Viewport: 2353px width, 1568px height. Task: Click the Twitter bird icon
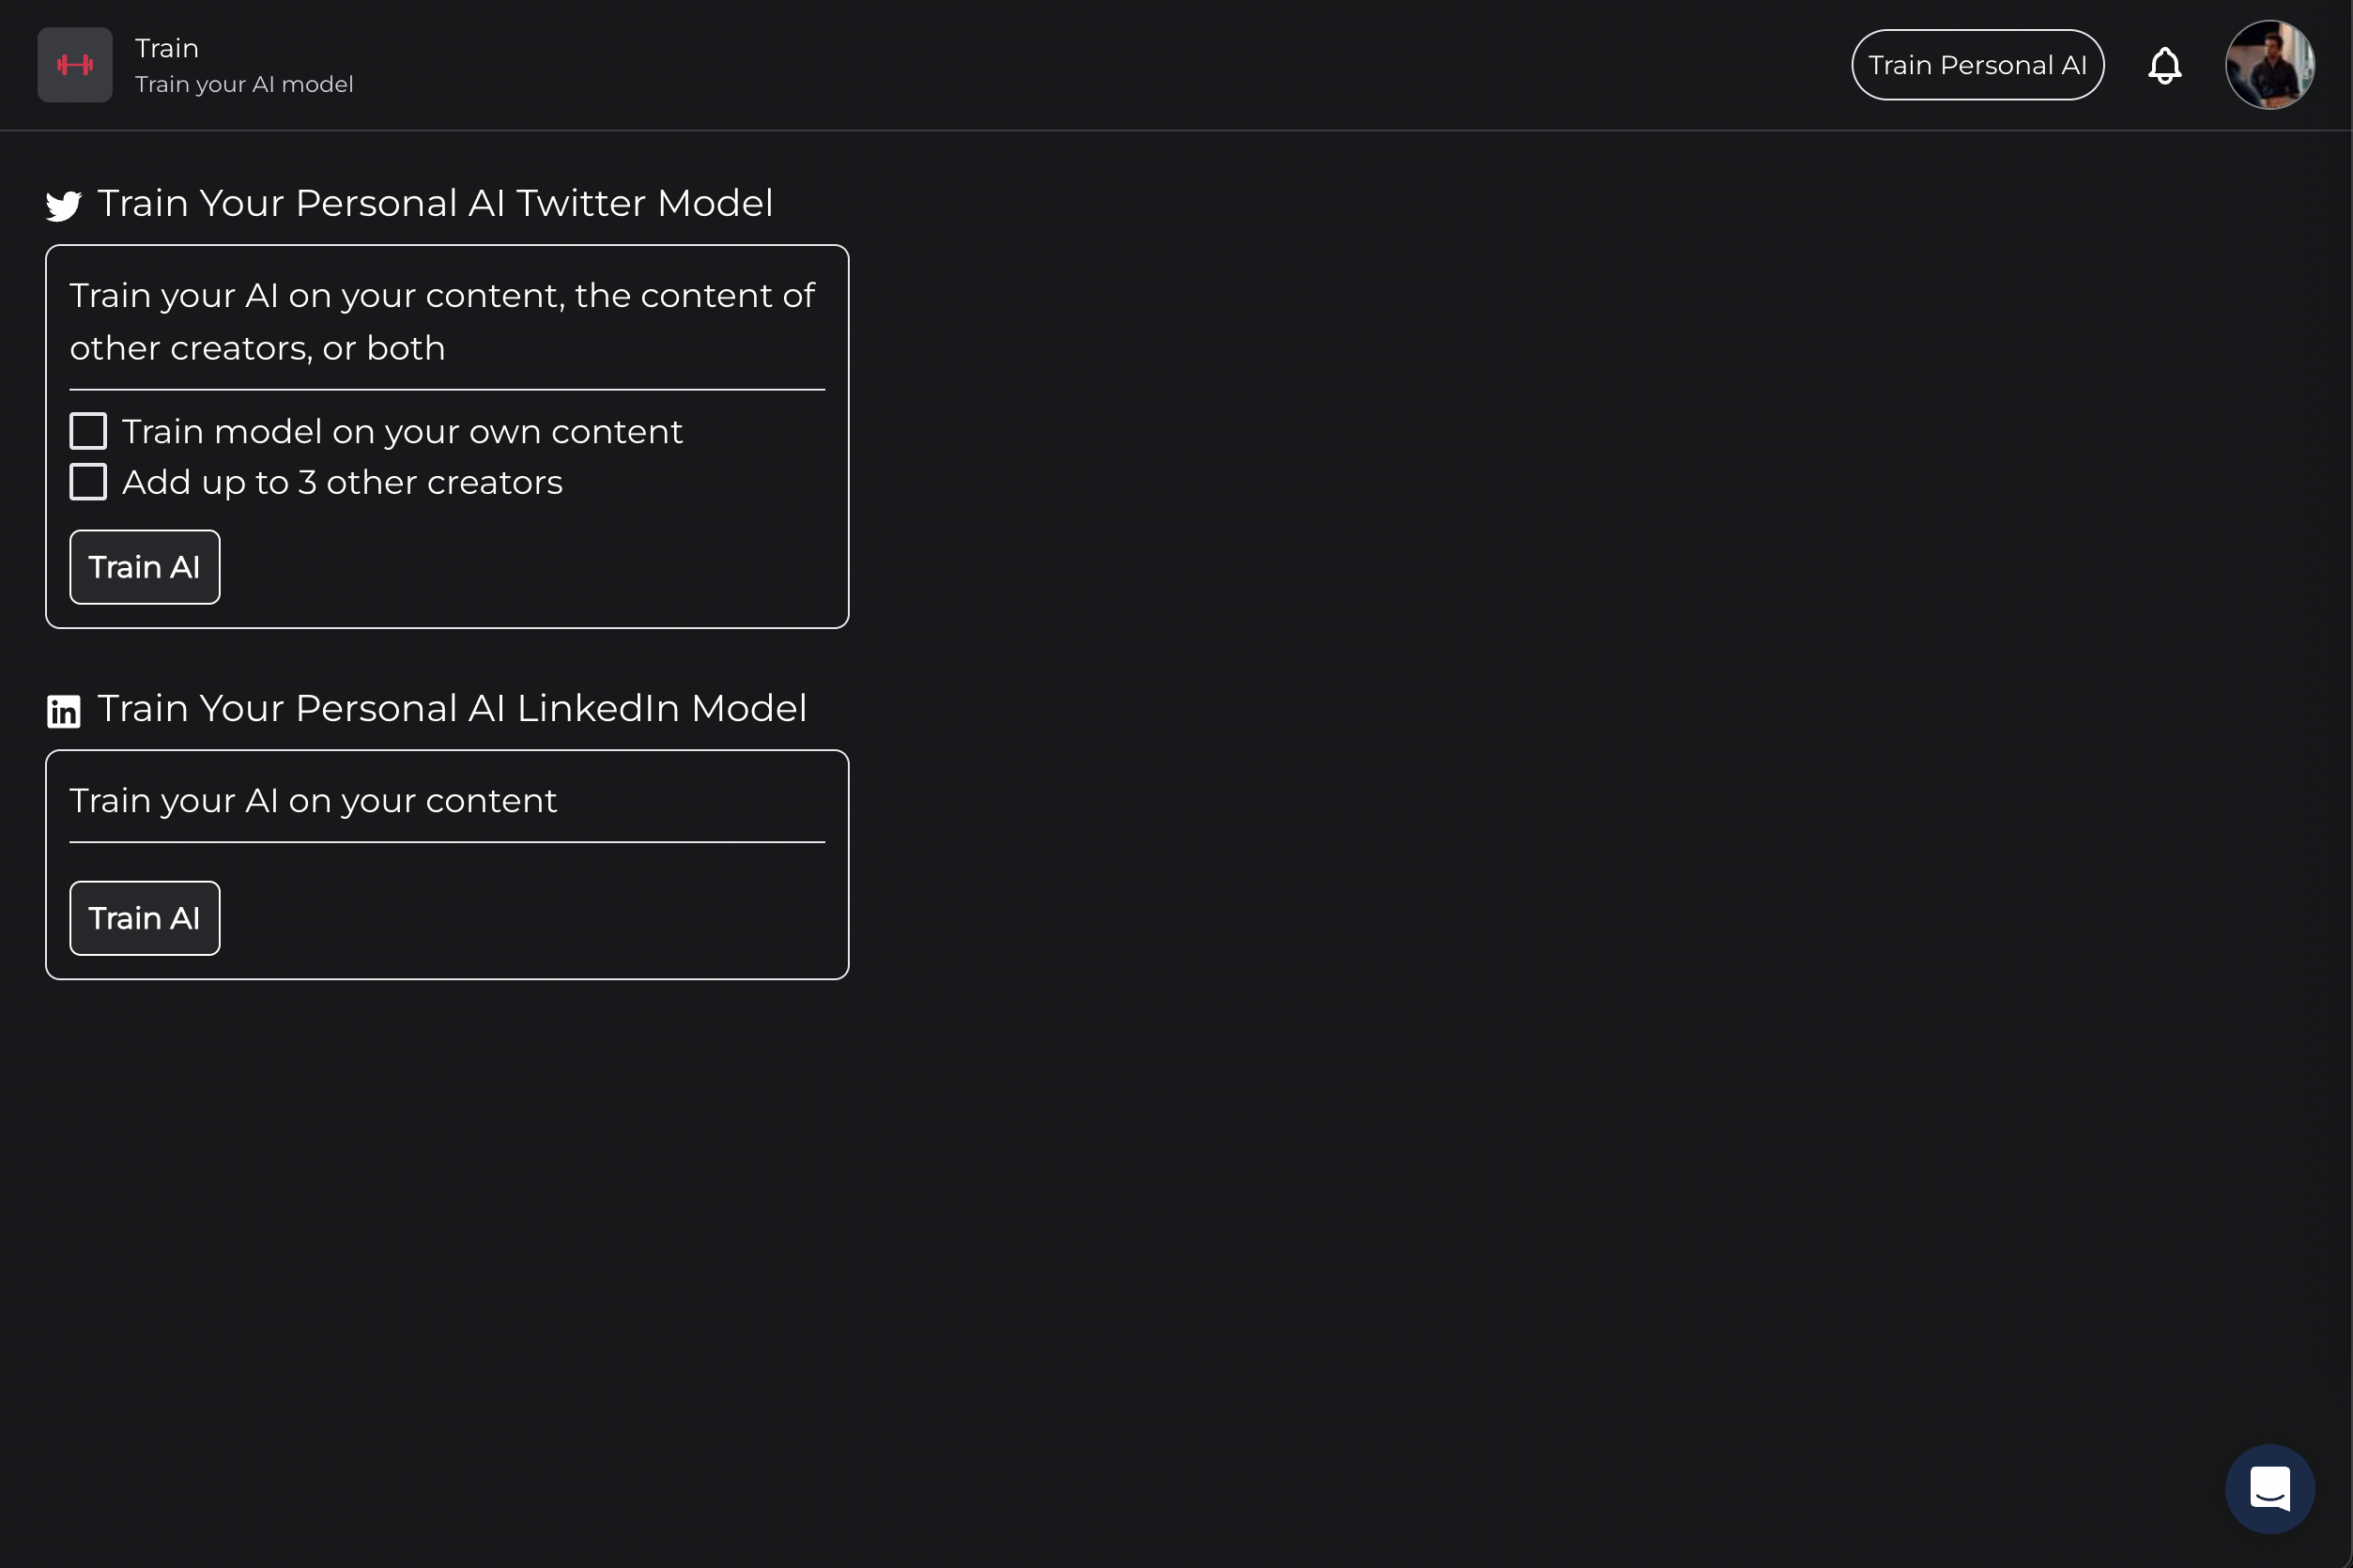tap(63, 206)
